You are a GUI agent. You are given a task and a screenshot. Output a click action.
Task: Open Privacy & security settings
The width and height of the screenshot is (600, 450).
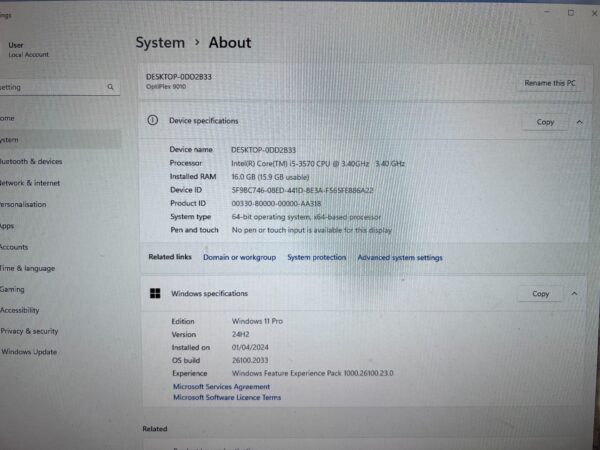coord(59,331)
